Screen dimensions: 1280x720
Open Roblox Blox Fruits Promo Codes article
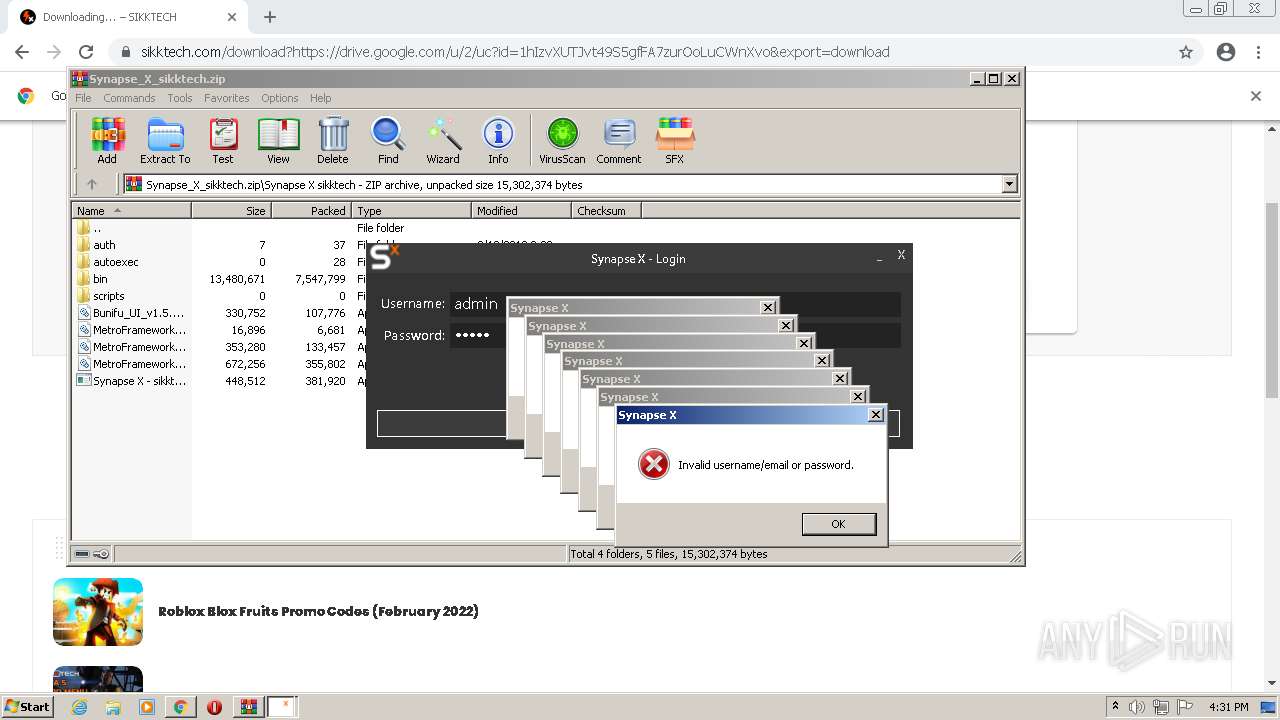318,611
